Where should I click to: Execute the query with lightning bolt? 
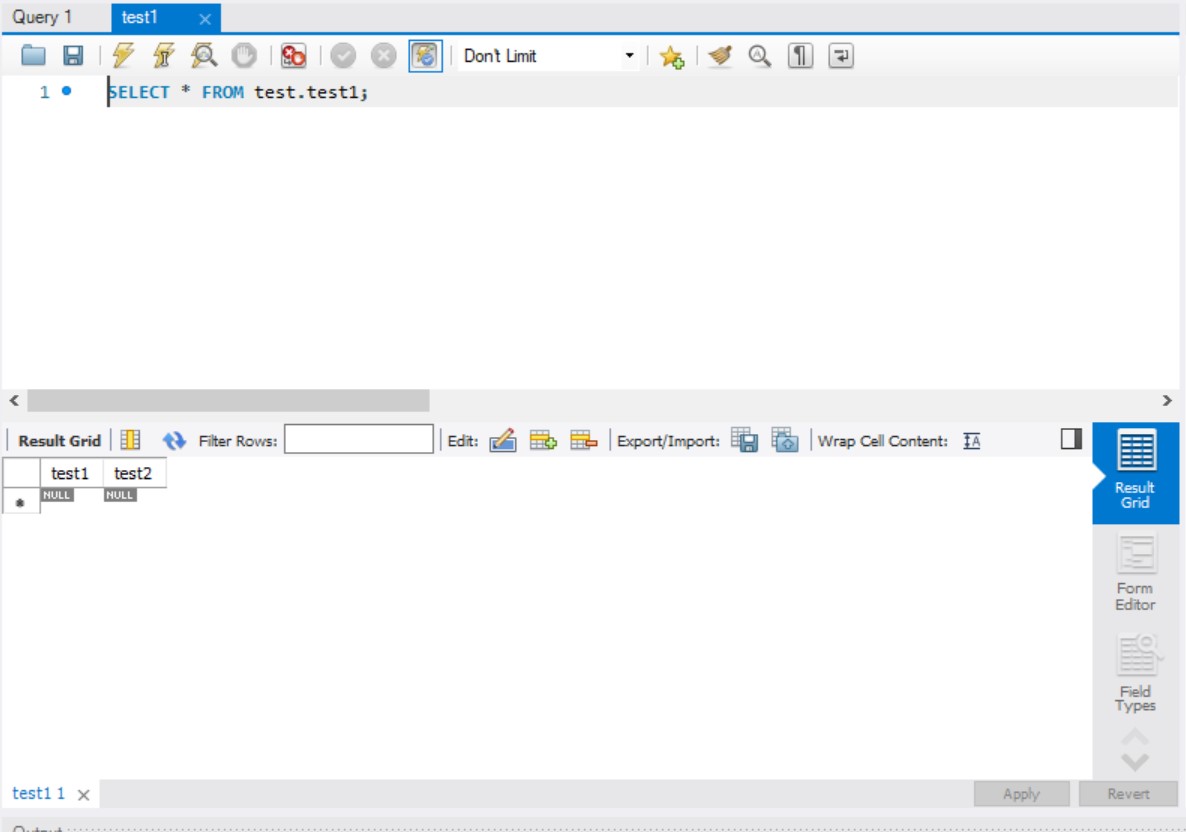coord(123,55)
